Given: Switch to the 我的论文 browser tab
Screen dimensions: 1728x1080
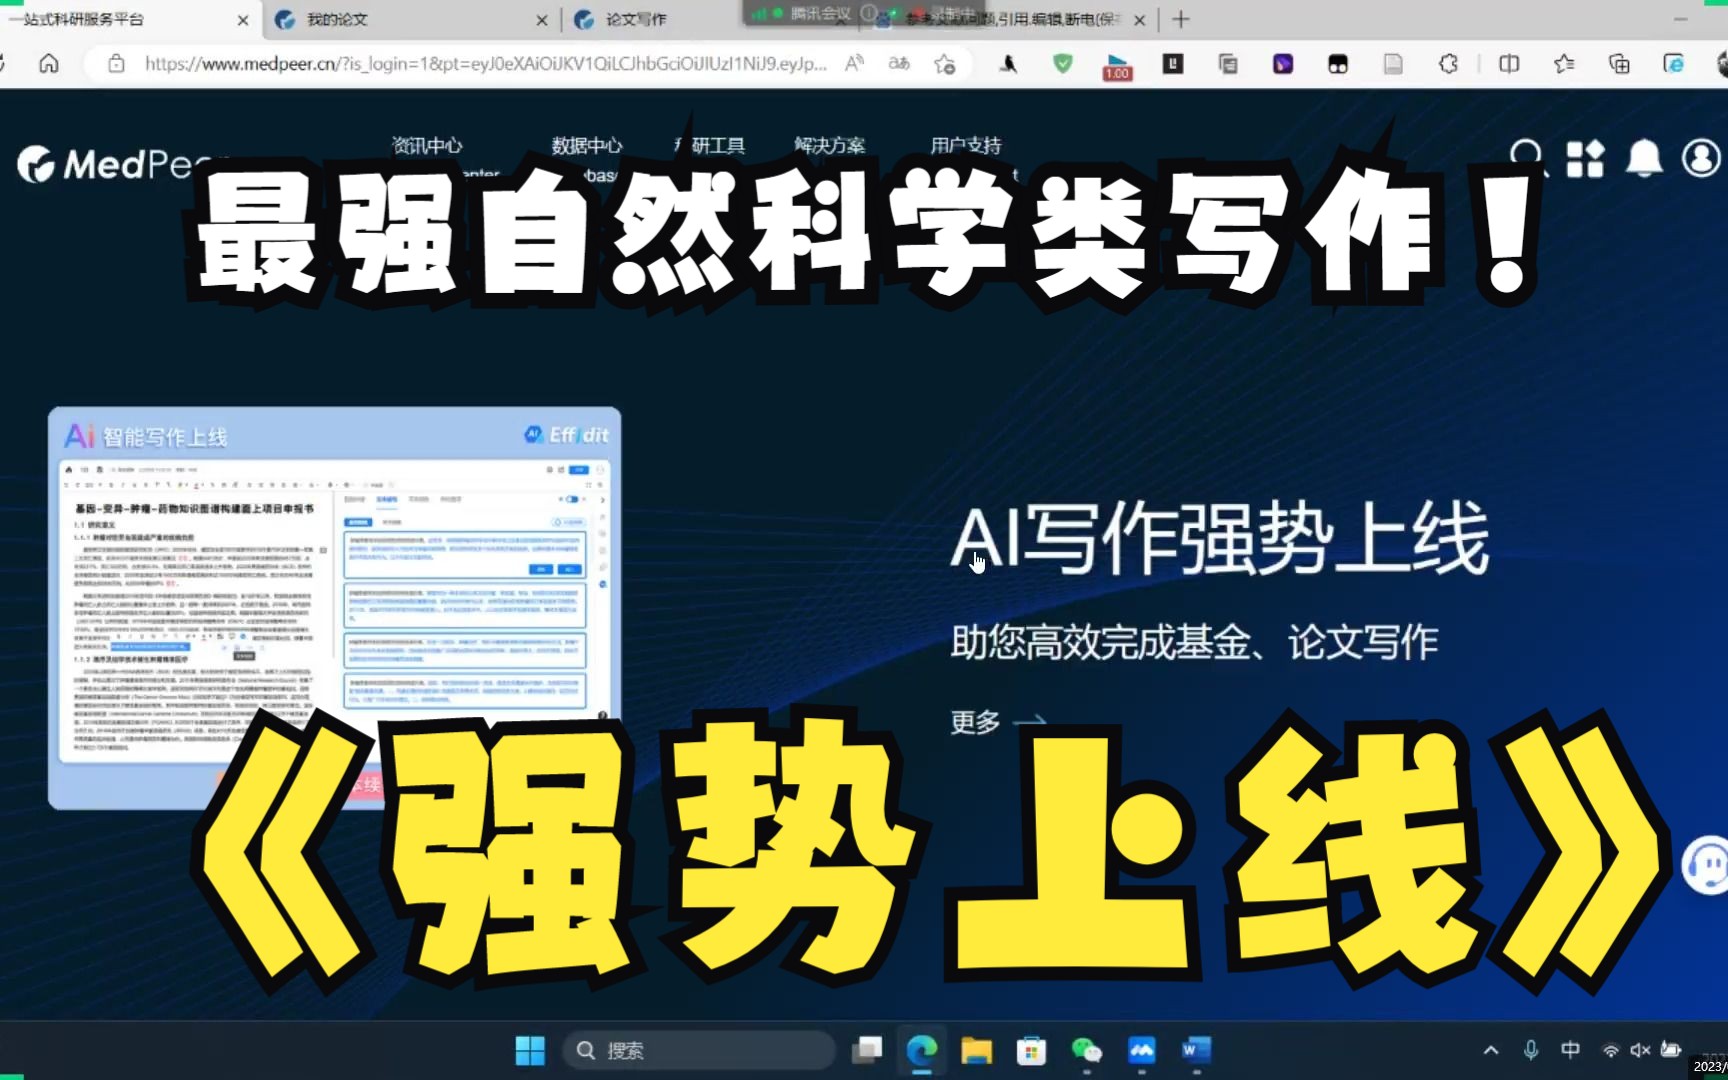Looking at the screenshot, I should (x=335, y=19).
